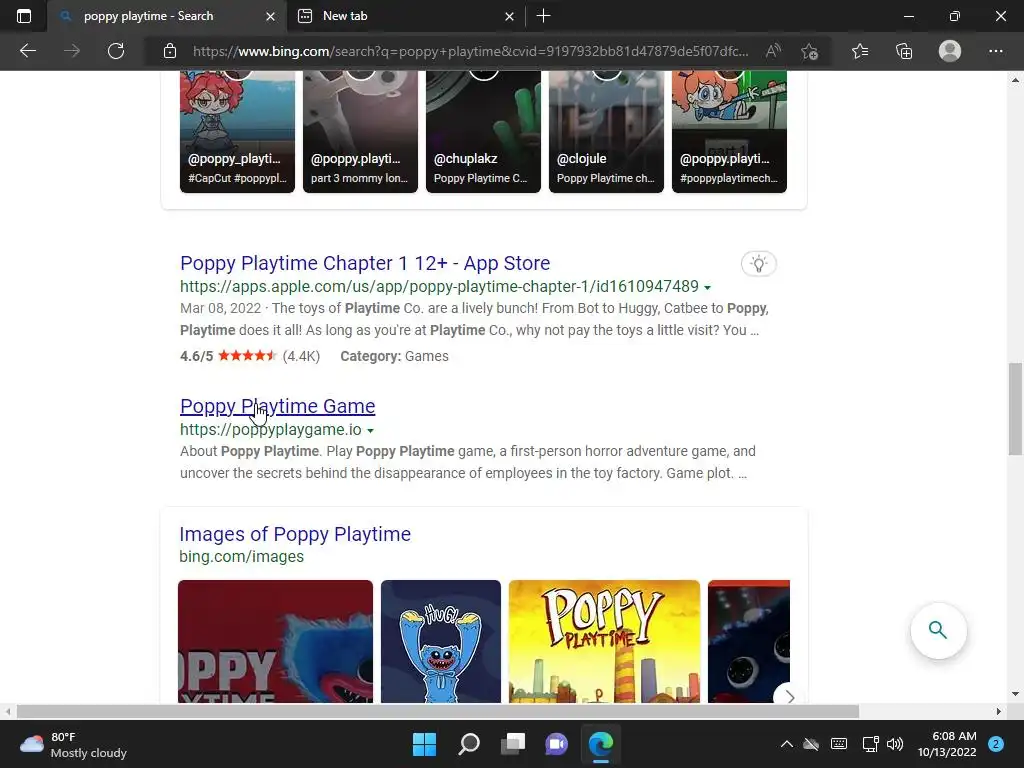Activate Read aloud icon in address bar
This screenshot has height=768, width=1024.
[773, 51]
